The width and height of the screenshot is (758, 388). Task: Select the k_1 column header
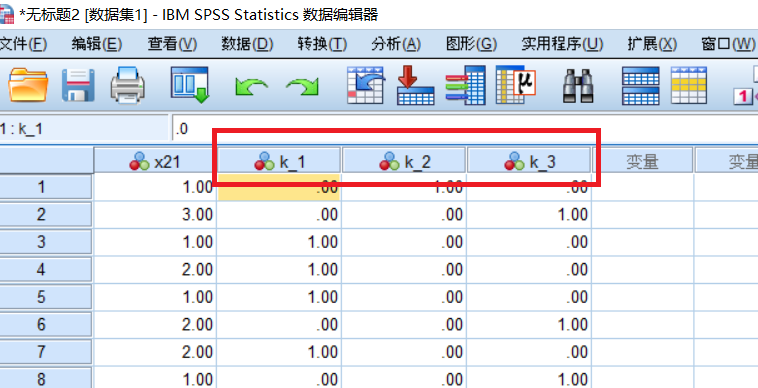[x=279, y=161]
